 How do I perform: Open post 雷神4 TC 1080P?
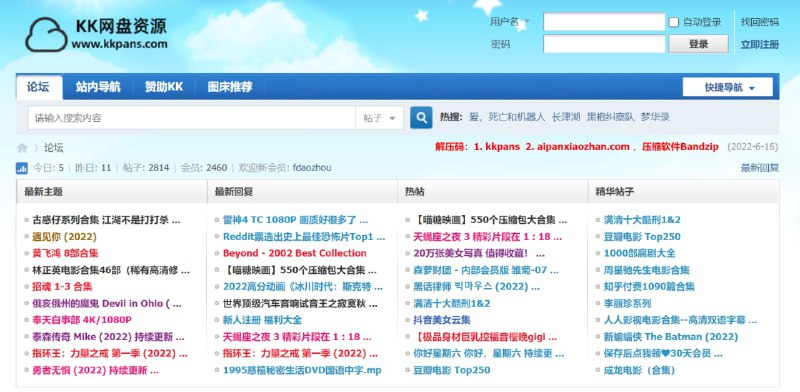(x=295, y=220)
